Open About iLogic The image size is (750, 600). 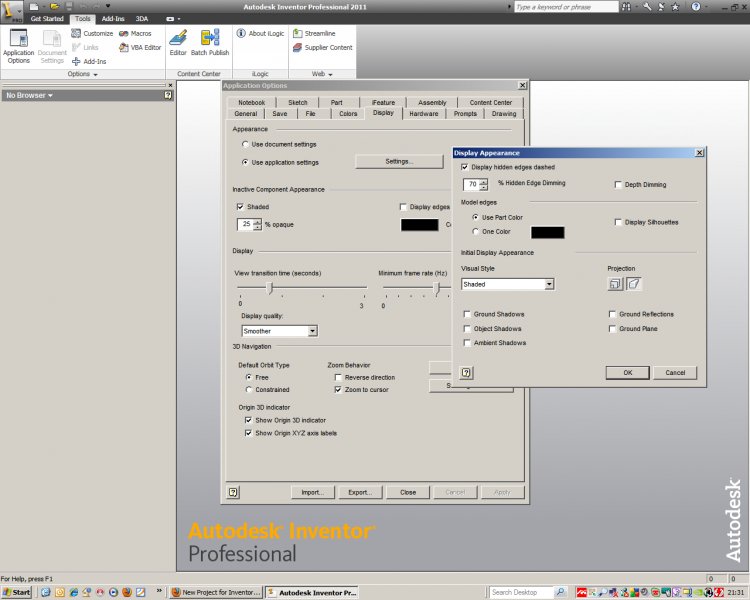[260, 33]
